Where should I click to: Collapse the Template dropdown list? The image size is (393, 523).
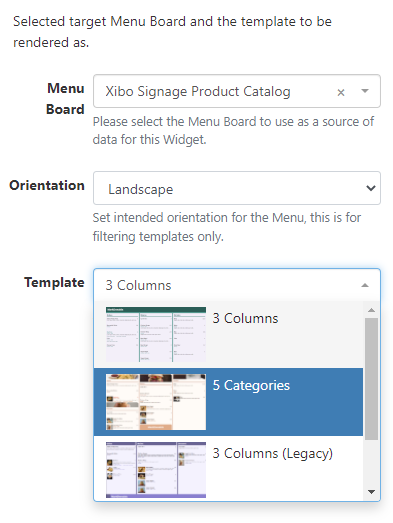(237, 285)
